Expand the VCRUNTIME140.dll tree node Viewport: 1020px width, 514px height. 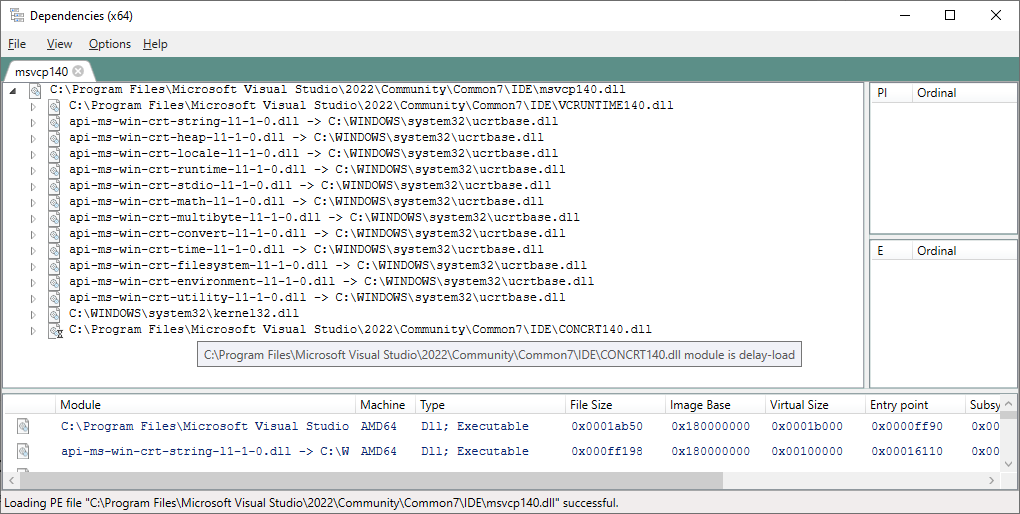click(x=33, y=106)
